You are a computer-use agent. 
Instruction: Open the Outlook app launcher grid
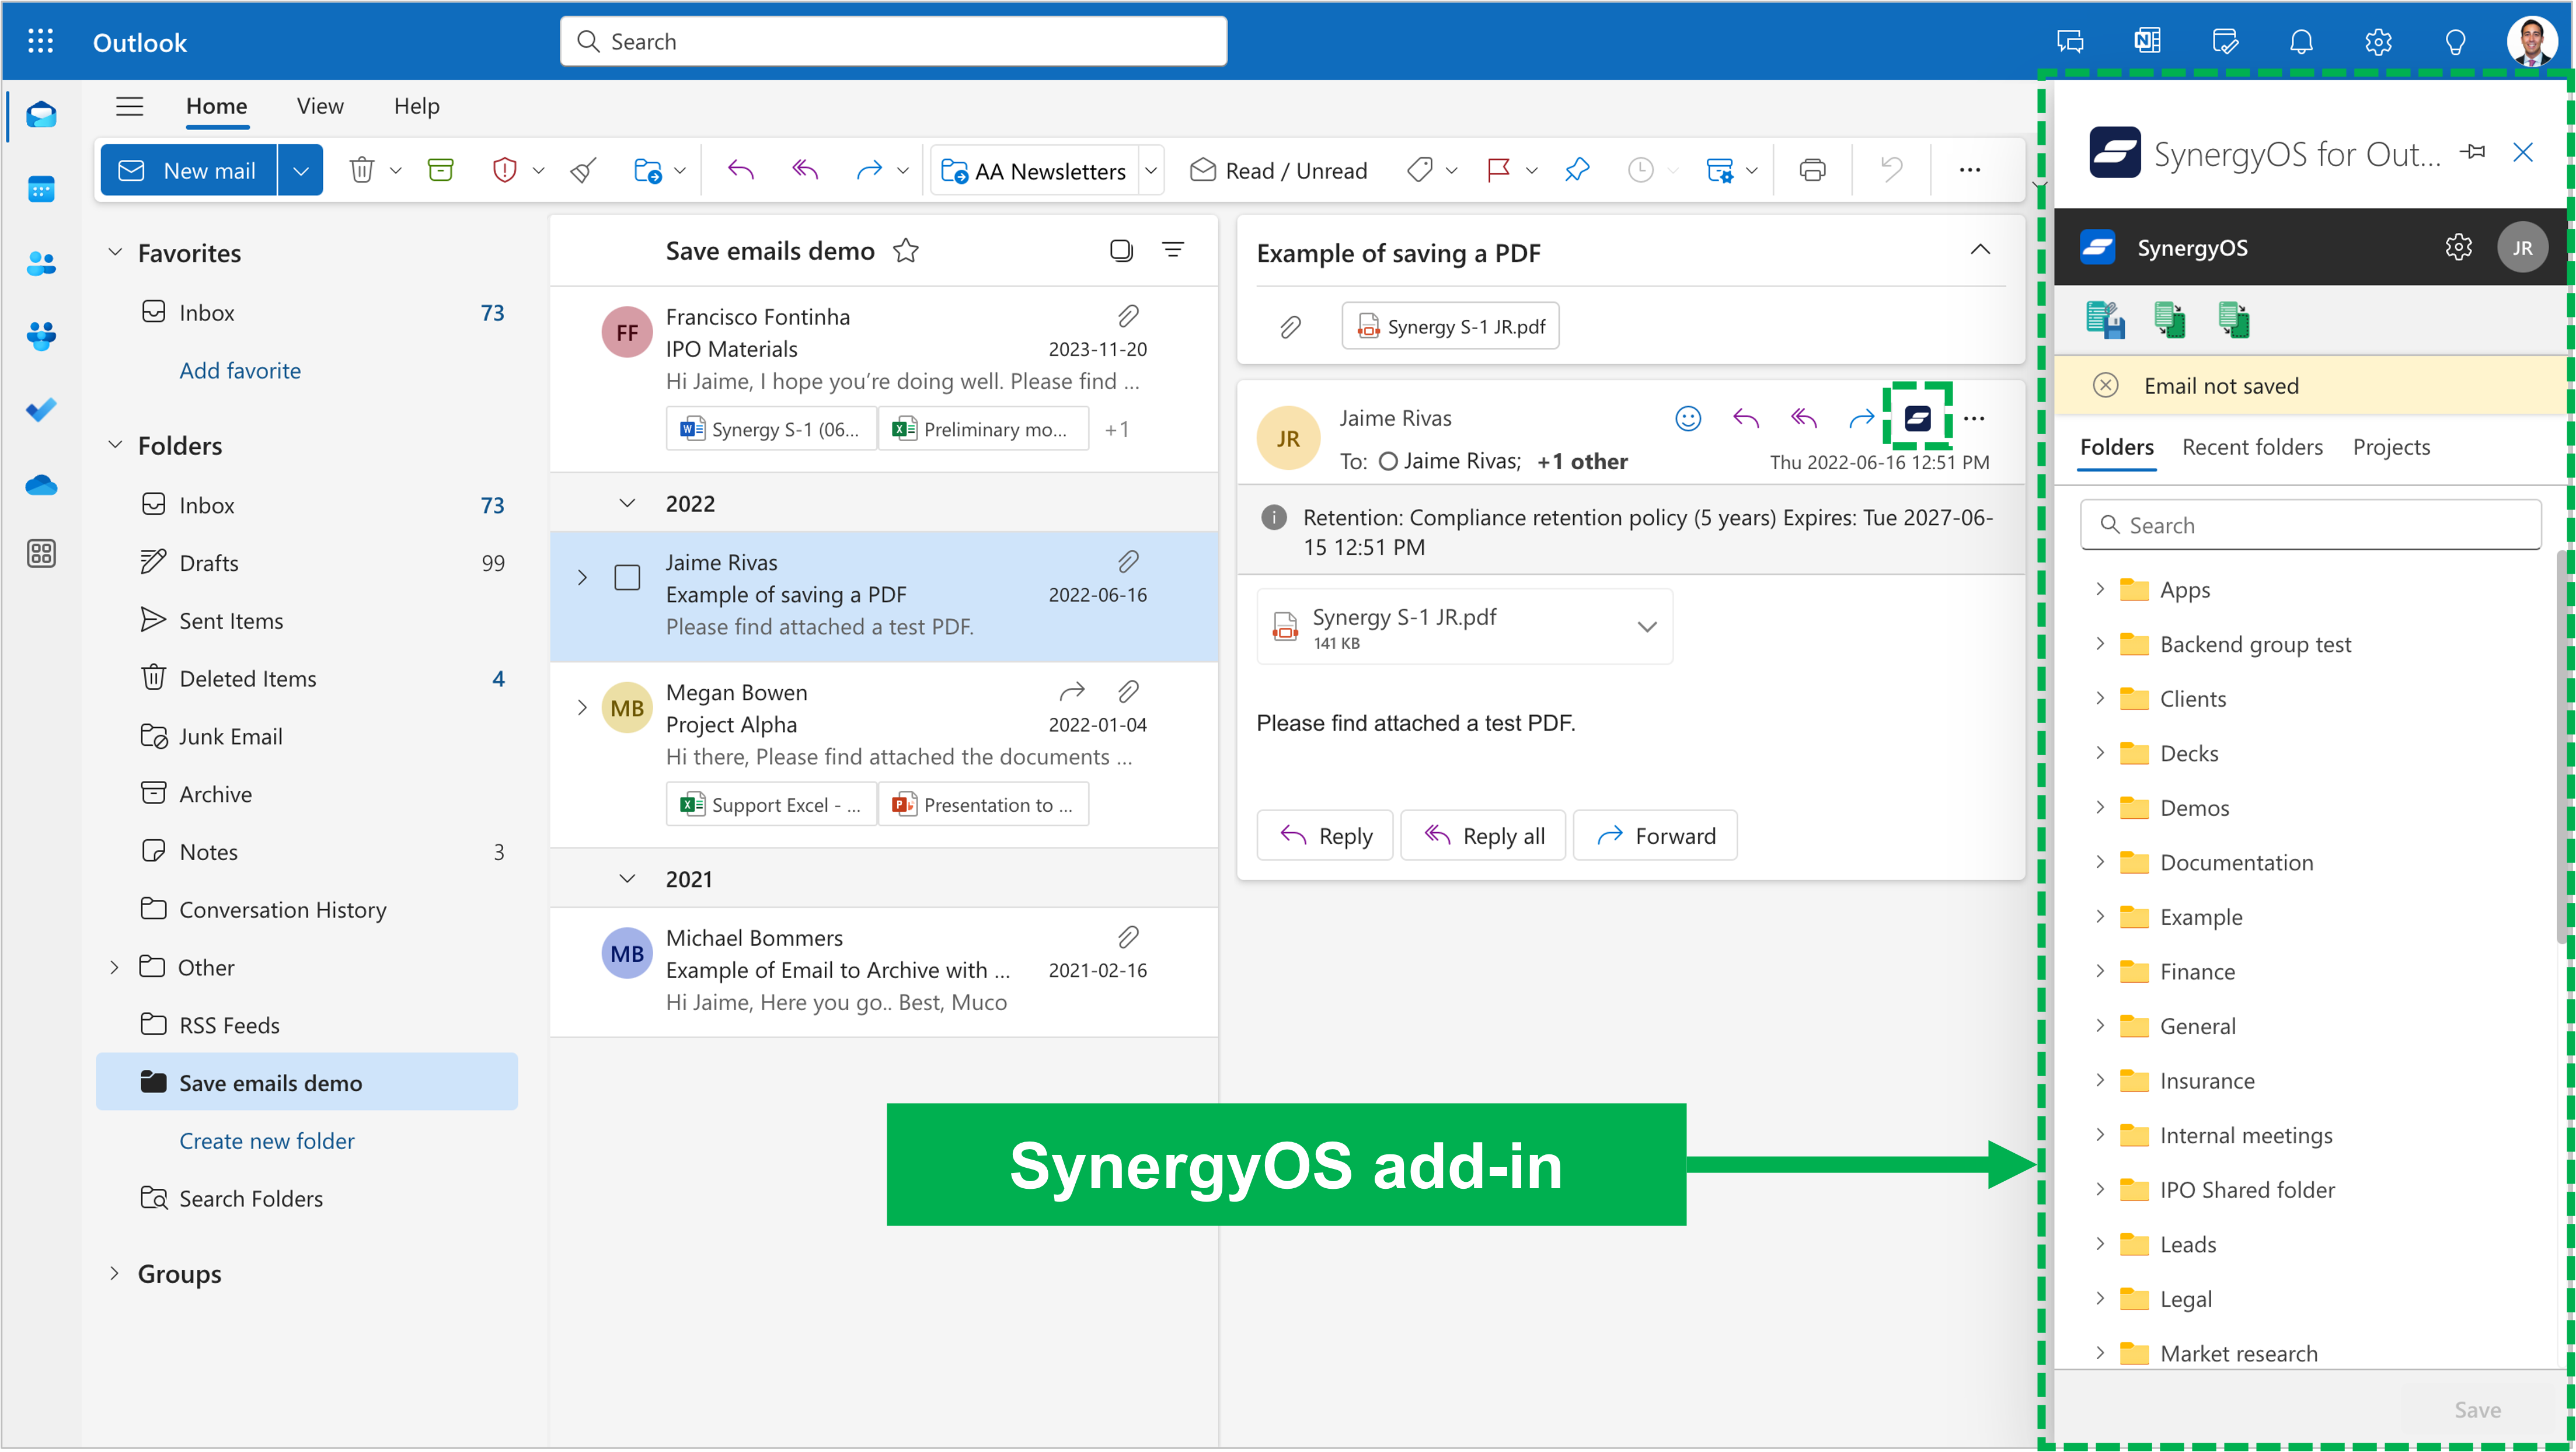click(41, 41)
